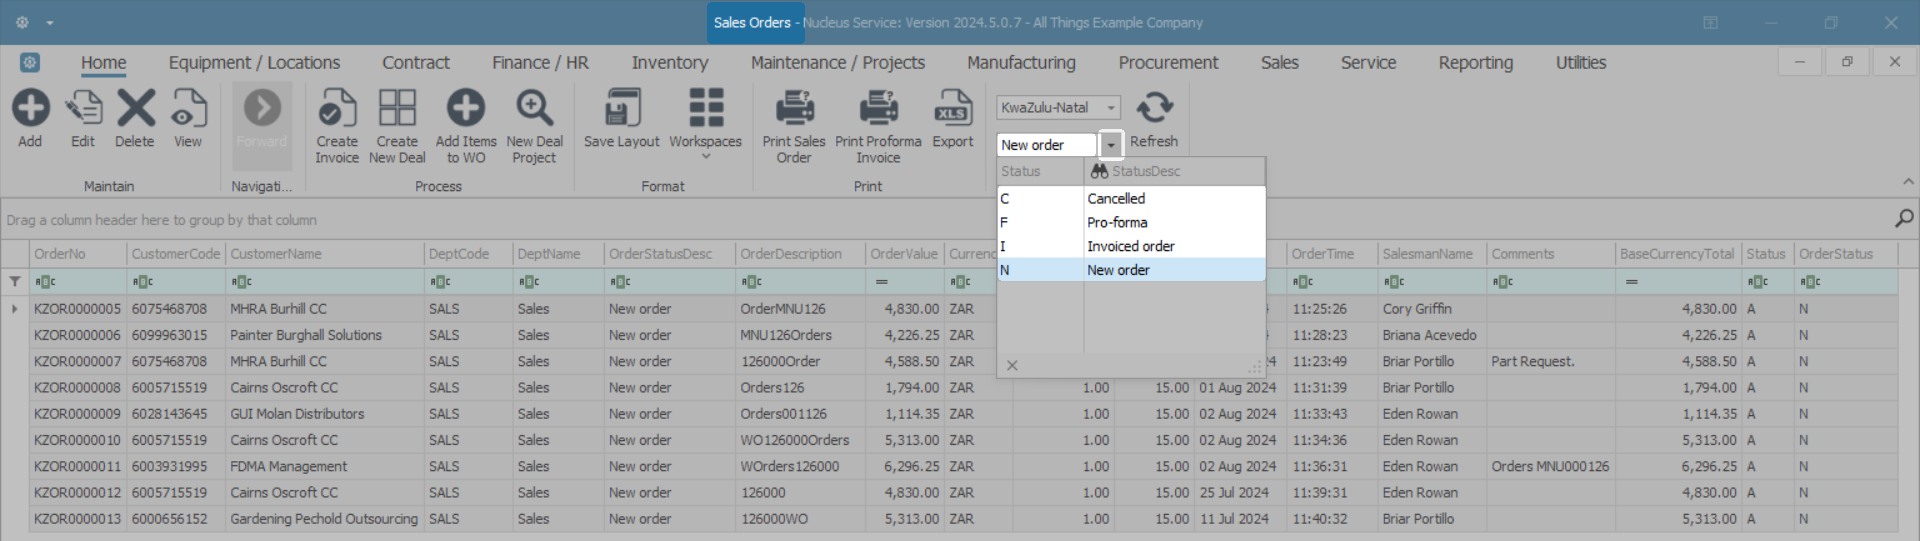Open the Sales tab
Image resolution: width=1920 pixels, height=541 pixels.
[1279, 62]
